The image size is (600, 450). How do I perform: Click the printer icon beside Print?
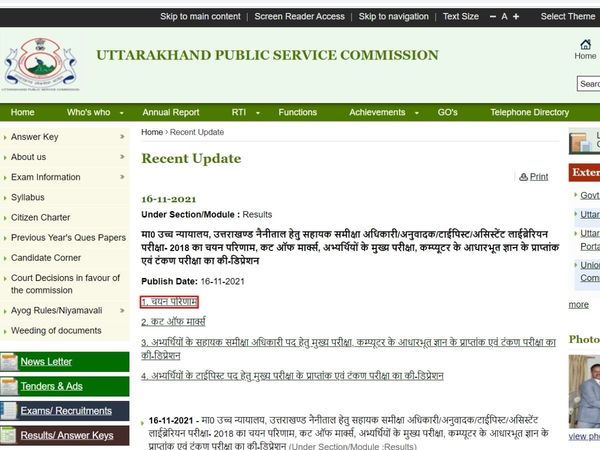pyautogui.click(x=523, y=177)
